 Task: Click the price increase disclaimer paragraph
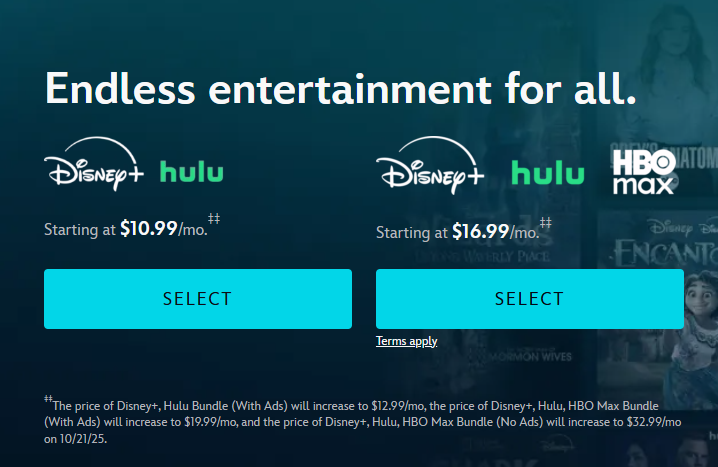(x=362, y=421)
